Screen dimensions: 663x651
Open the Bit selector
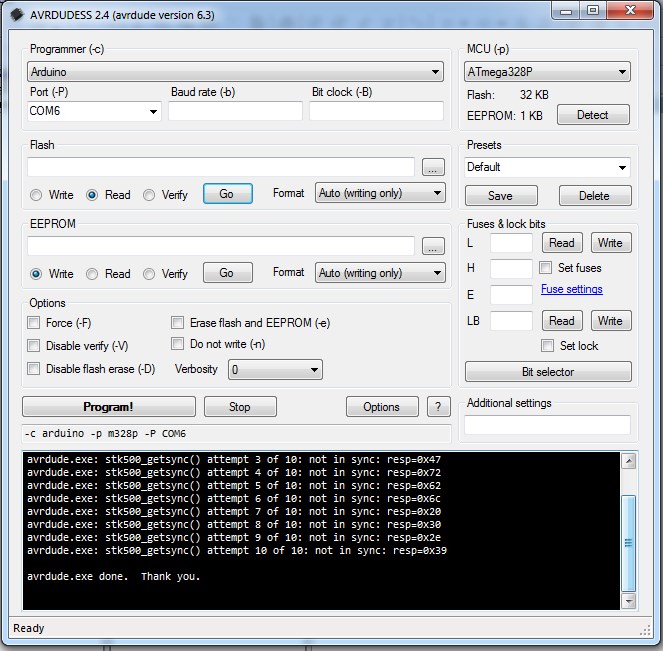pos(548,372)
